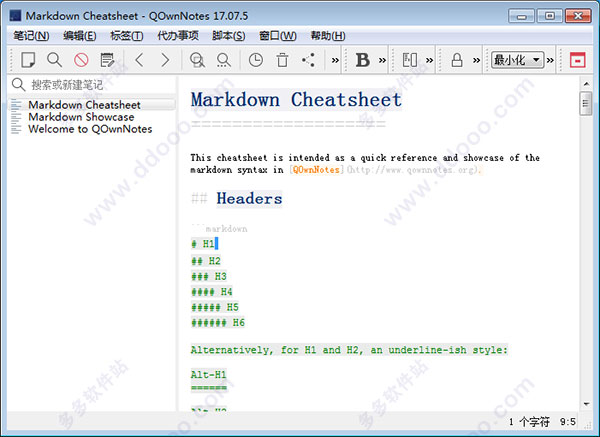Screen dimensions: 600x437
Task: Select the Welcome to QOwnNotes note
Action: click(92, 129)
